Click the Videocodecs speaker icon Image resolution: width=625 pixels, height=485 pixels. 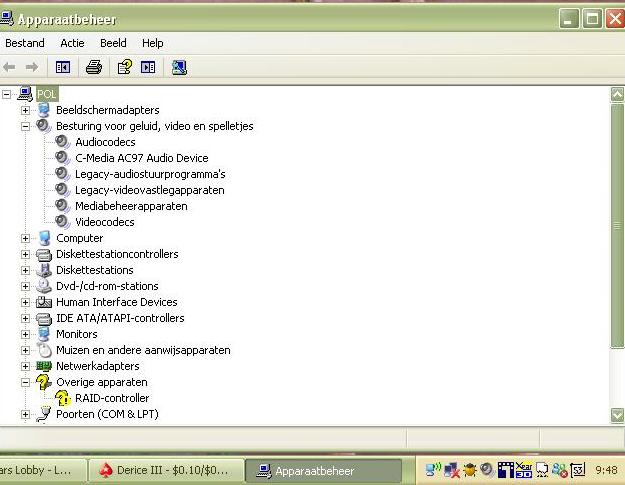(63, 222)
